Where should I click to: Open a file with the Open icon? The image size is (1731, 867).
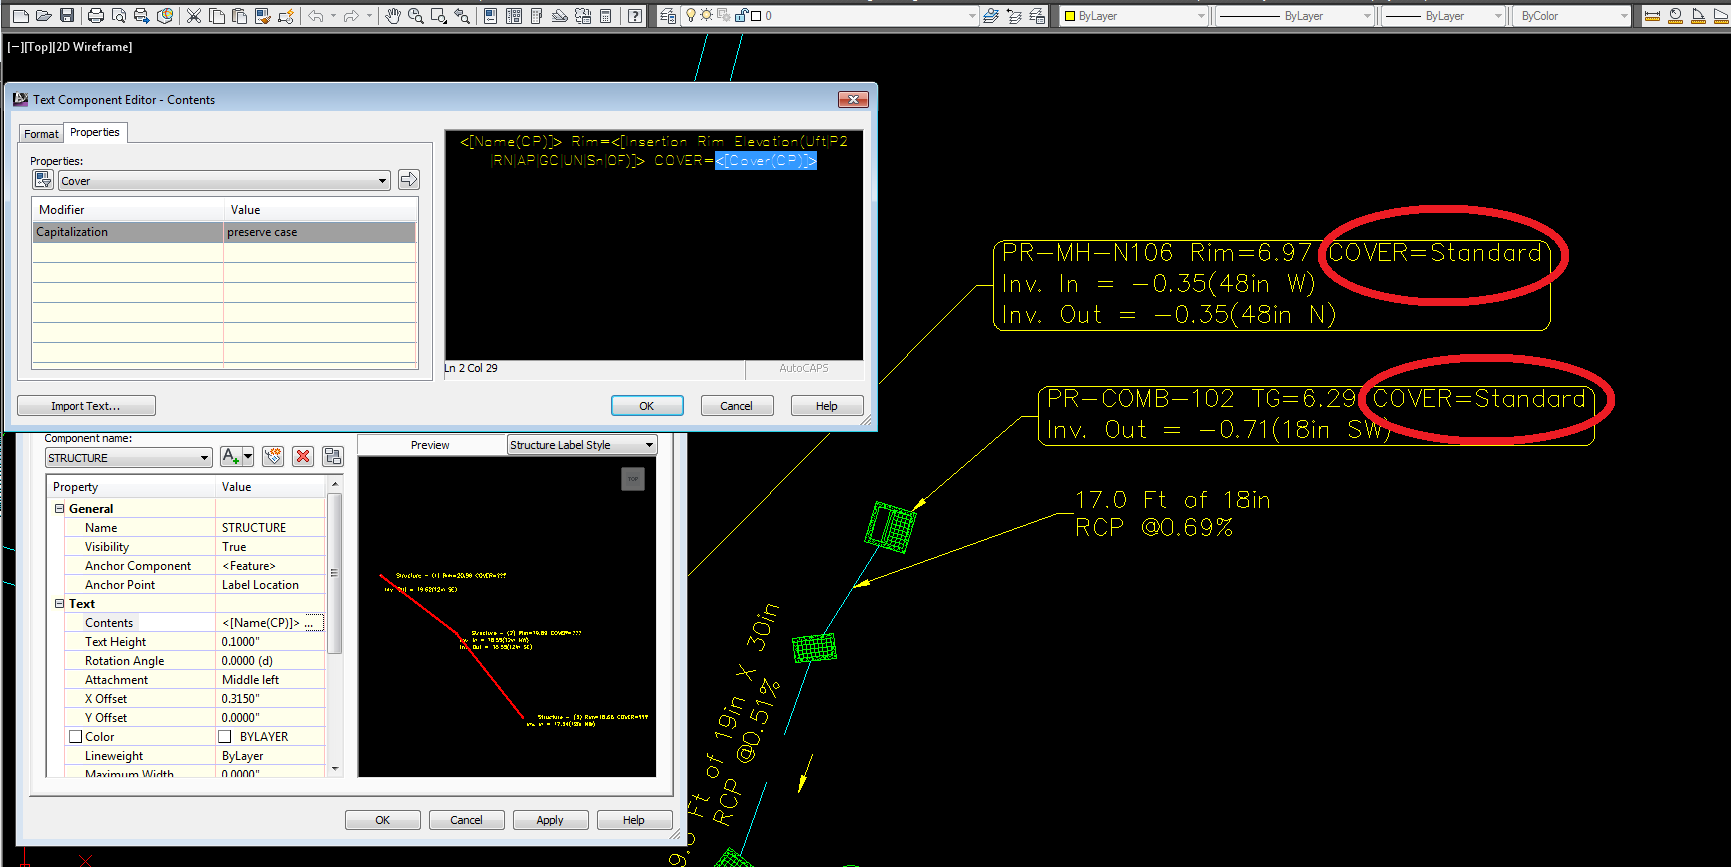point(44,15)
